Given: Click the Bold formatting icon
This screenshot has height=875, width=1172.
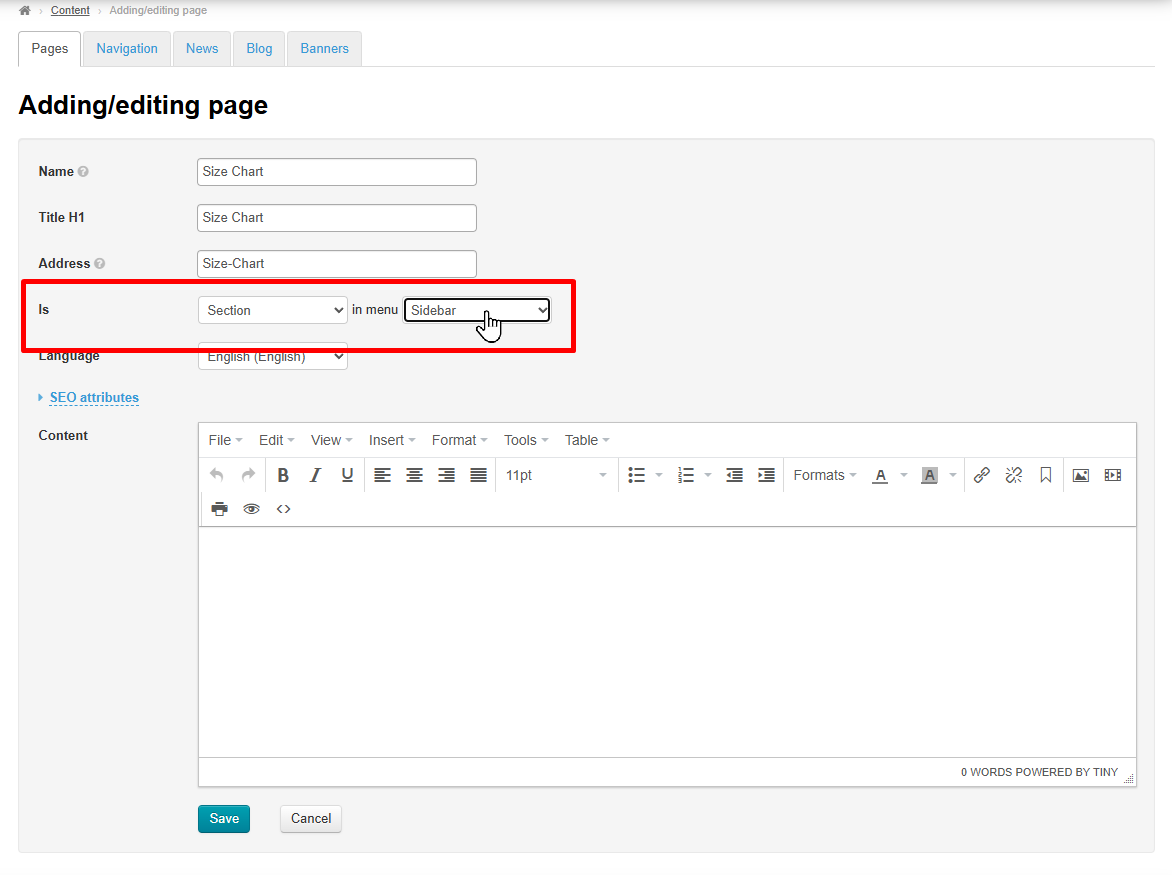Looking at the screenshot, I should (283, 476).
